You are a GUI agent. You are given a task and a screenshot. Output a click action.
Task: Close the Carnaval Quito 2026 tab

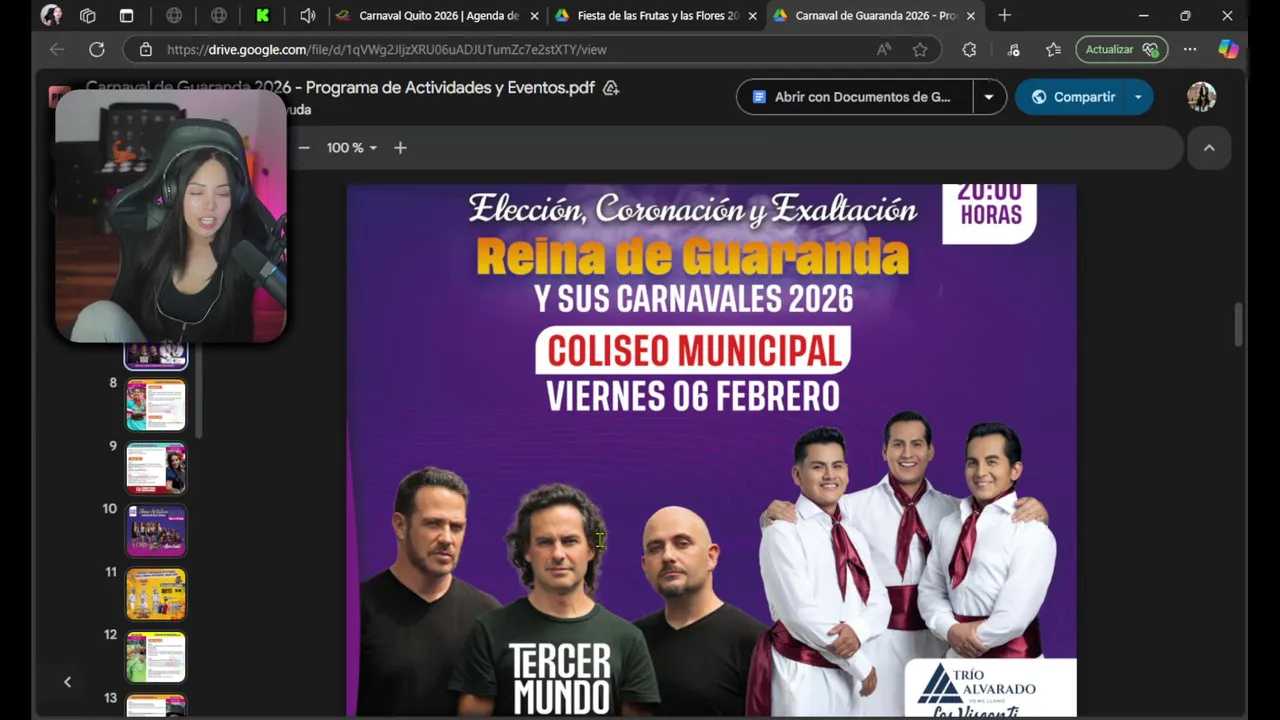[x=534, y=16]
